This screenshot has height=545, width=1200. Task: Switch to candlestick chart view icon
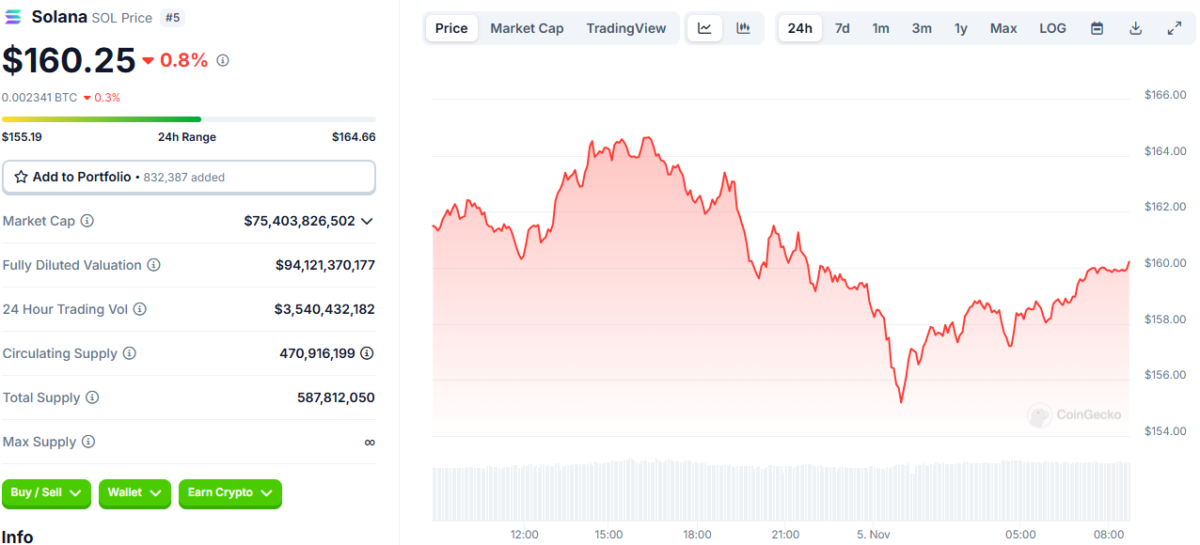743,28
